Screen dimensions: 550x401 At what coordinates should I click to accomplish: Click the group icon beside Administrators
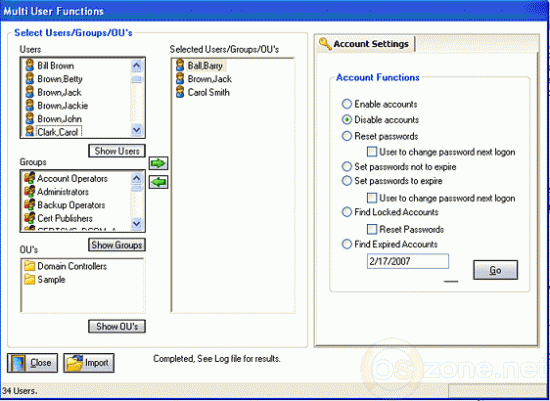tap(30, 192)
